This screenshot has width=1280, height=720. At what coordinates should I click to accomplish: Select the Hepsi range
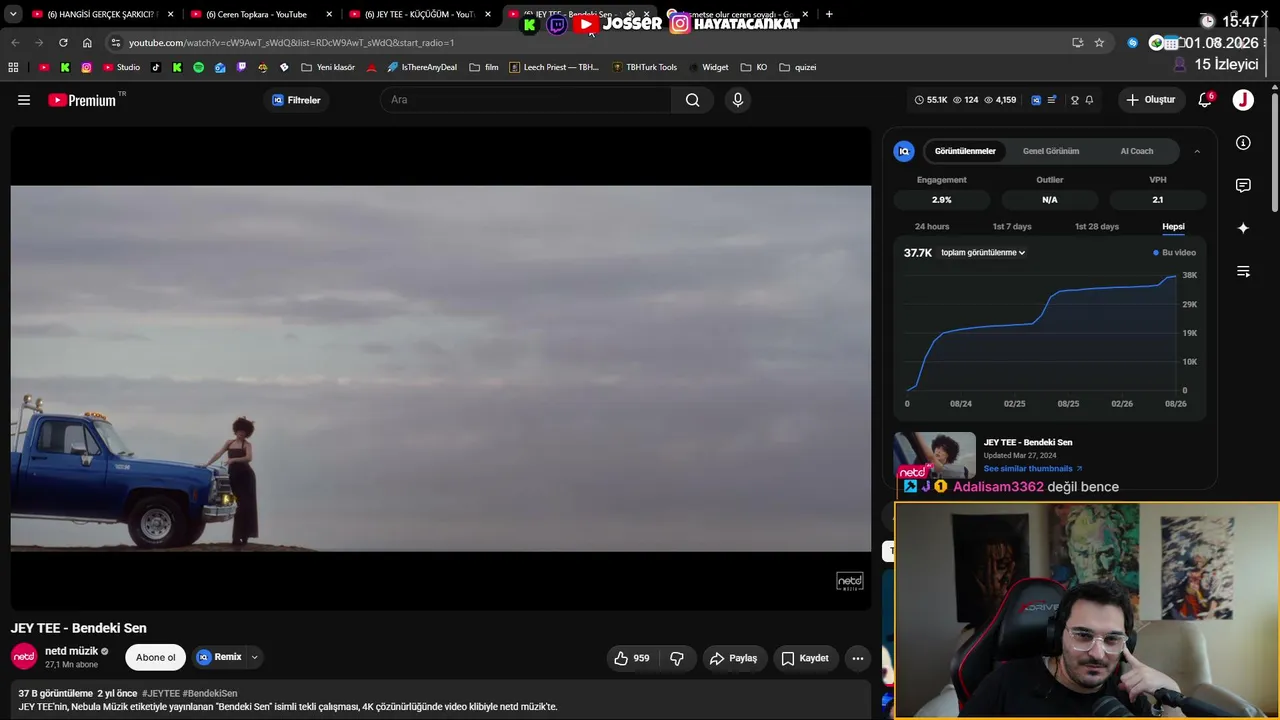1173,227
